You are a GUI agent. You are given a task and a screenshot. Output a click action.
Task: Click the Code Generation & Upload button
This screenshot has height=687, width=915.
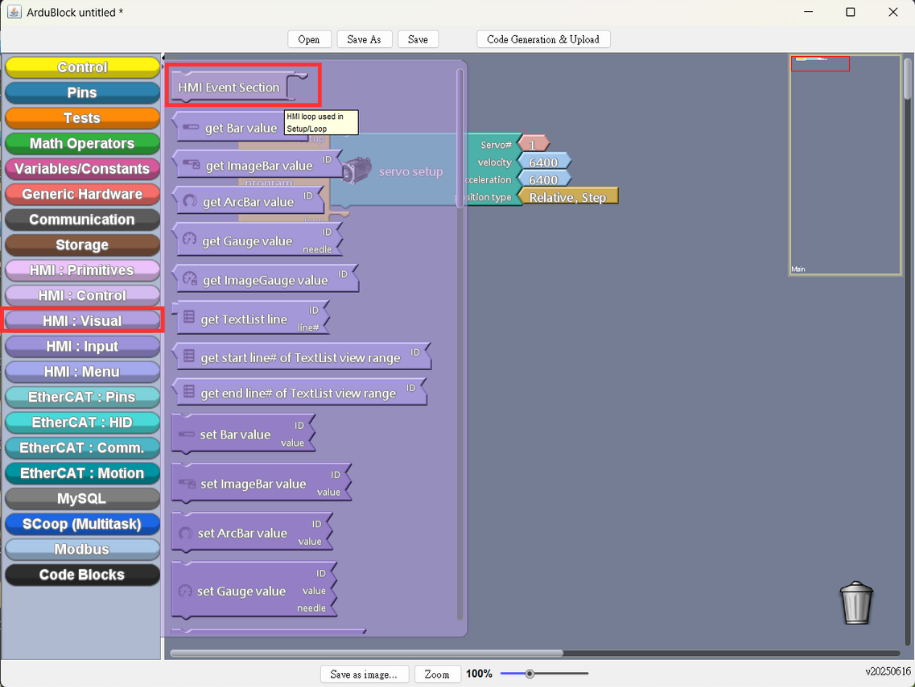point(543,39)
